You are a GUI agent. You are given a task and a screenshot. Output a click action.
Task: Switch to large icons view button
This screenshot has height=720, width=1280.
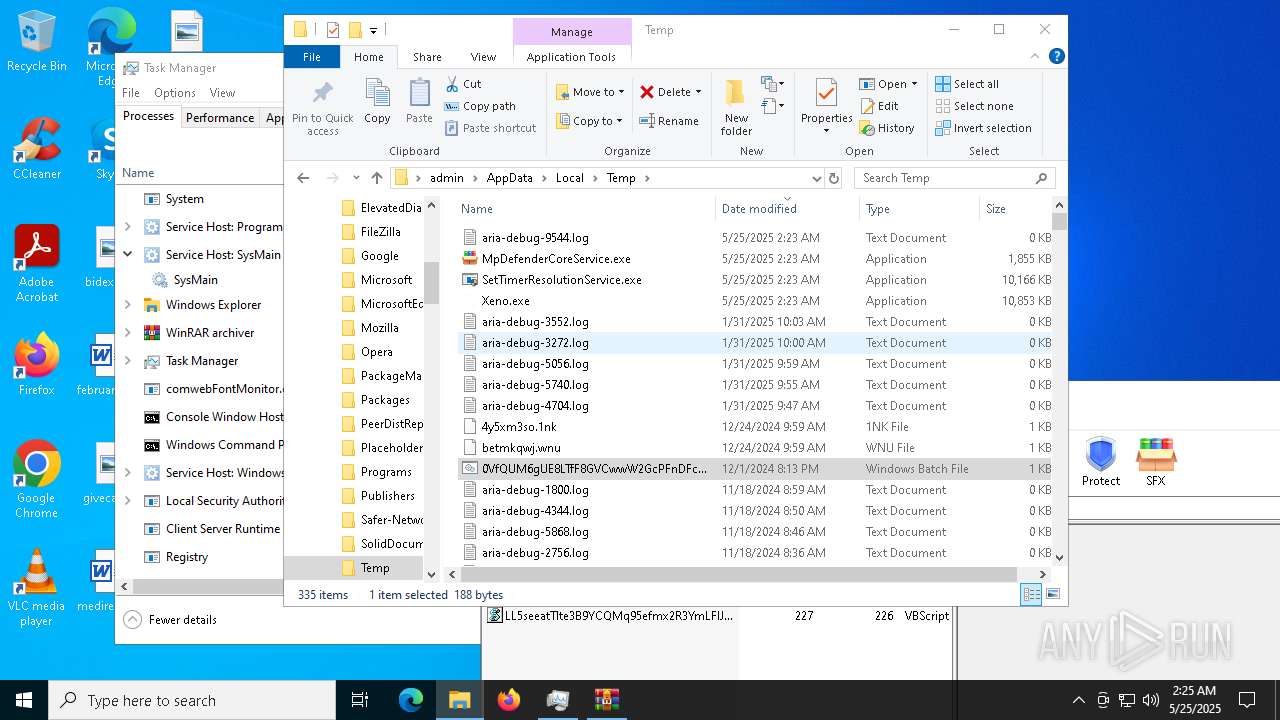[x=1052, y=594]
